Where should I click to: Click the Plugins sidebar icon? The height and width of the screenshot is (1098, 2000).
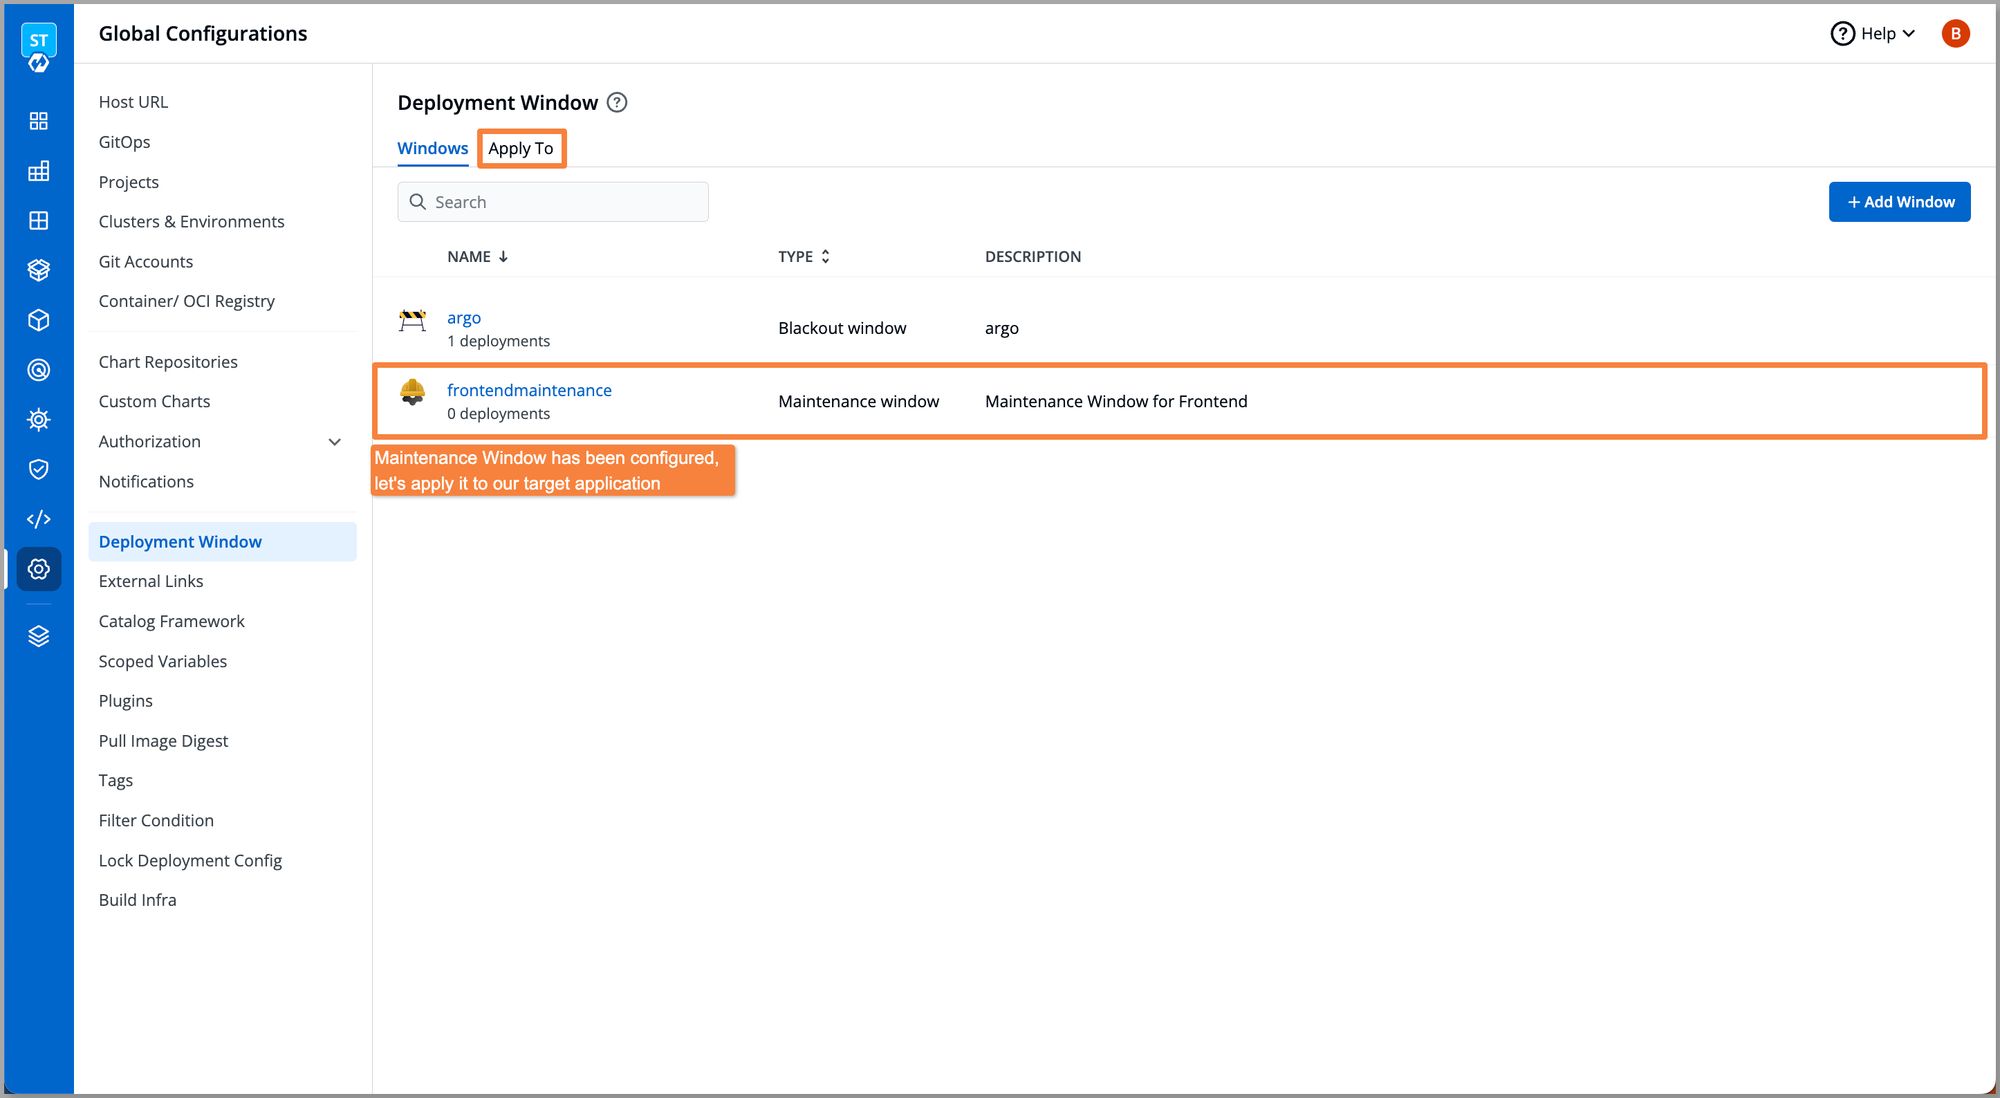[126, 700]
